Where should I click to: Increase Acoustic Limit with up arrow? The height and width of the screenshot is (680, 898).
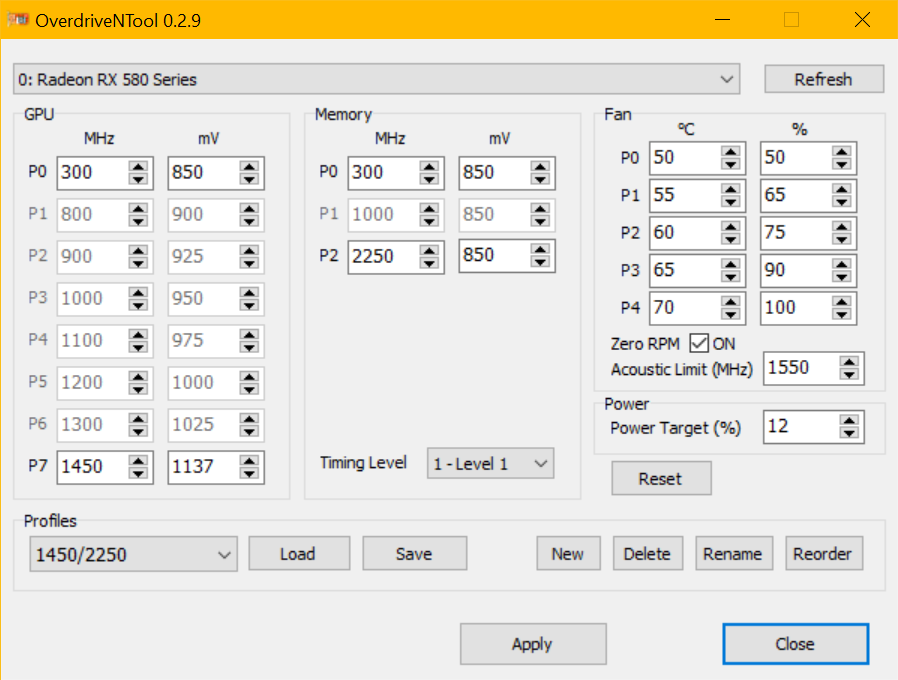849,361
